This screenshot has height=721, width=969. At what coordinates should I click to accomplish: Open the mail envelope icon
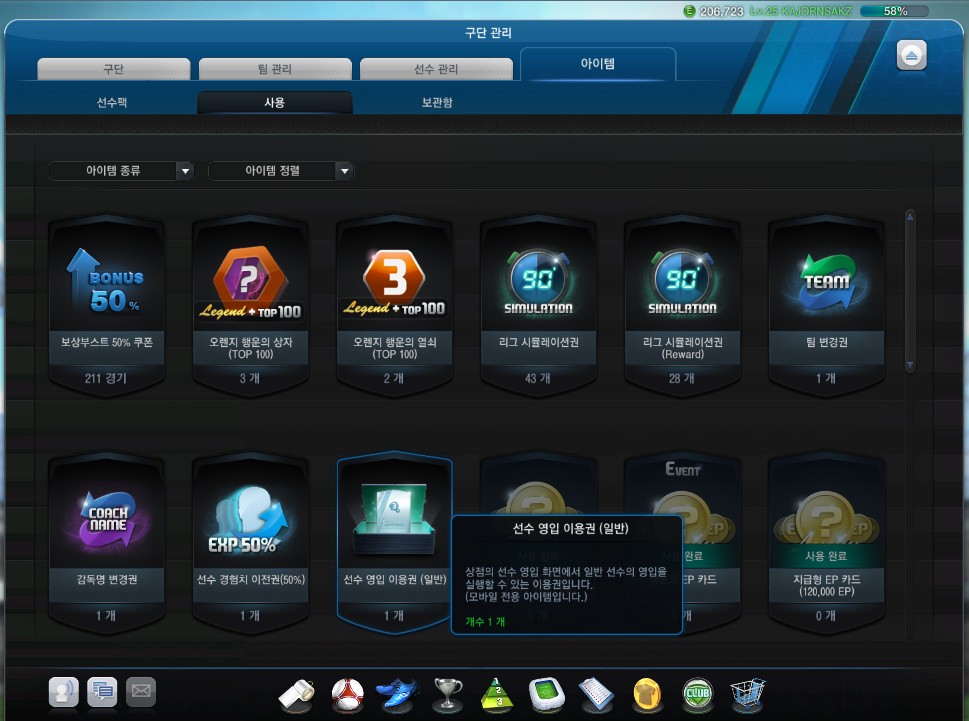pyautogui.click(x=141, y=691)
